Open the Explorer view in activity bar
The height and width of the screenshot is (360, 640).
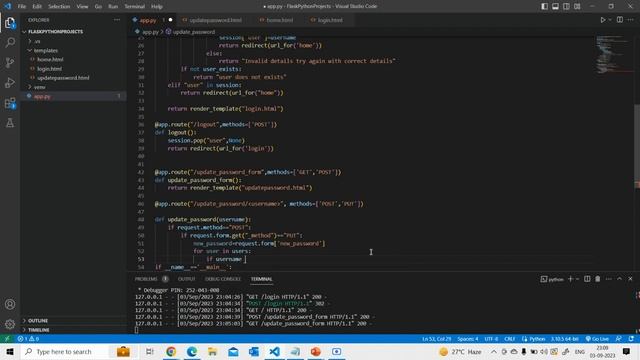(x=10, y=23)
